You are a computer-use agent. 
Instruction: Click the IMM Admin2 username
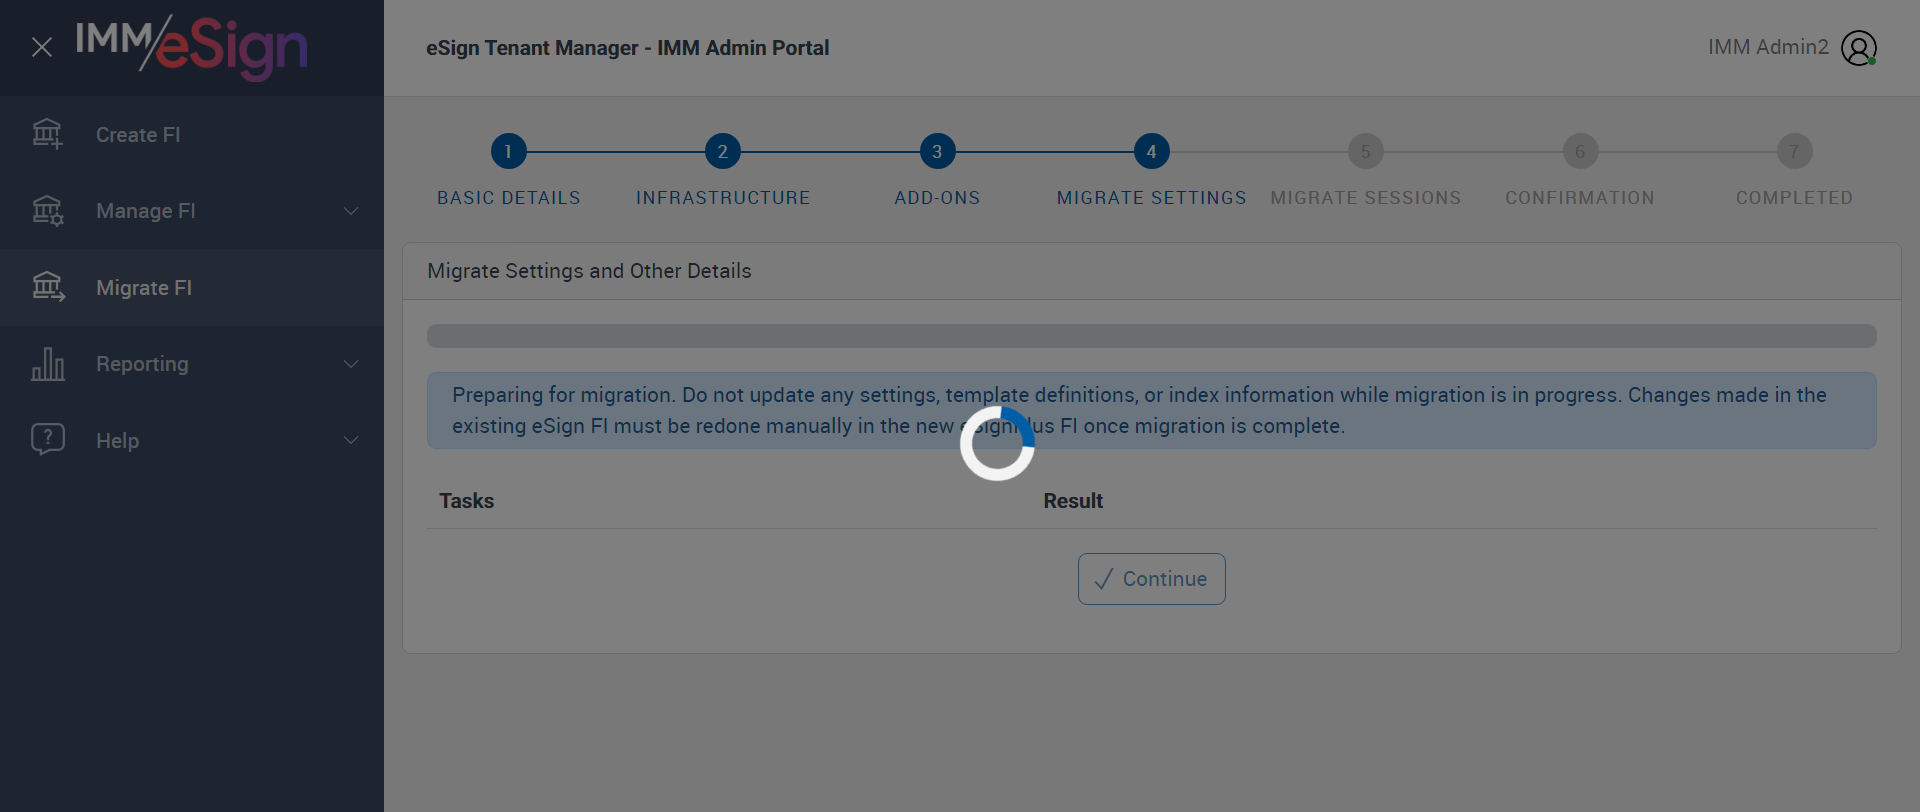coord(1768,47)
